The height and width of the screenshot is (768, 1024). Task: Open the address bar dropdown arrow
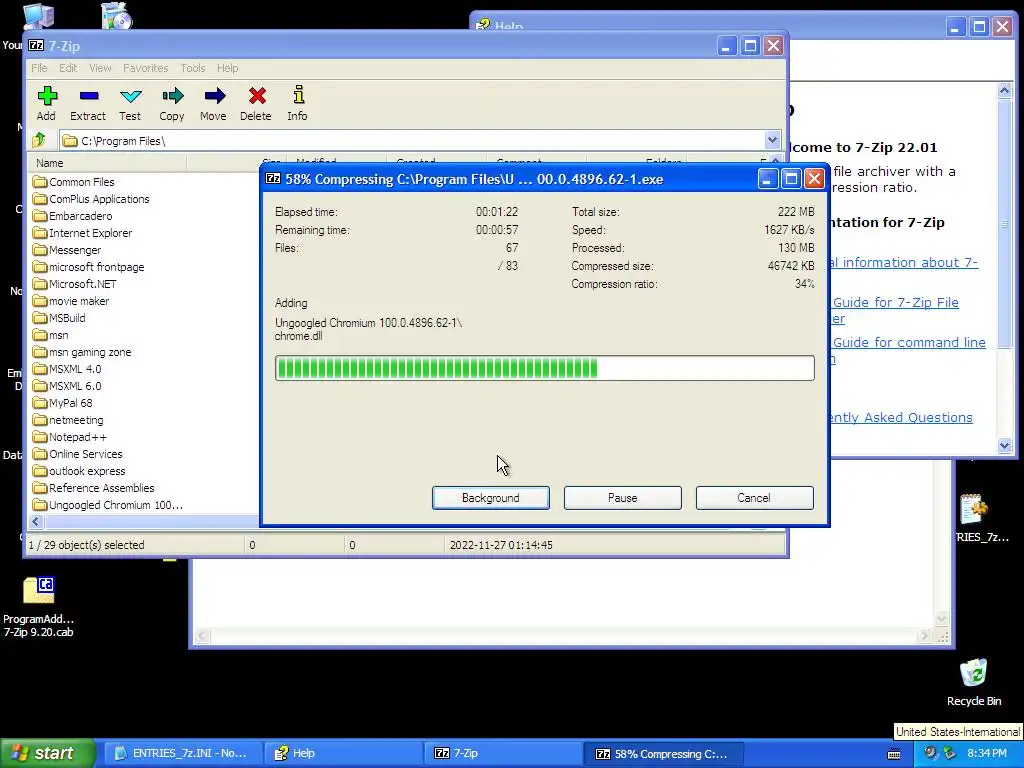pyautogui.click(x=772, y=140)
